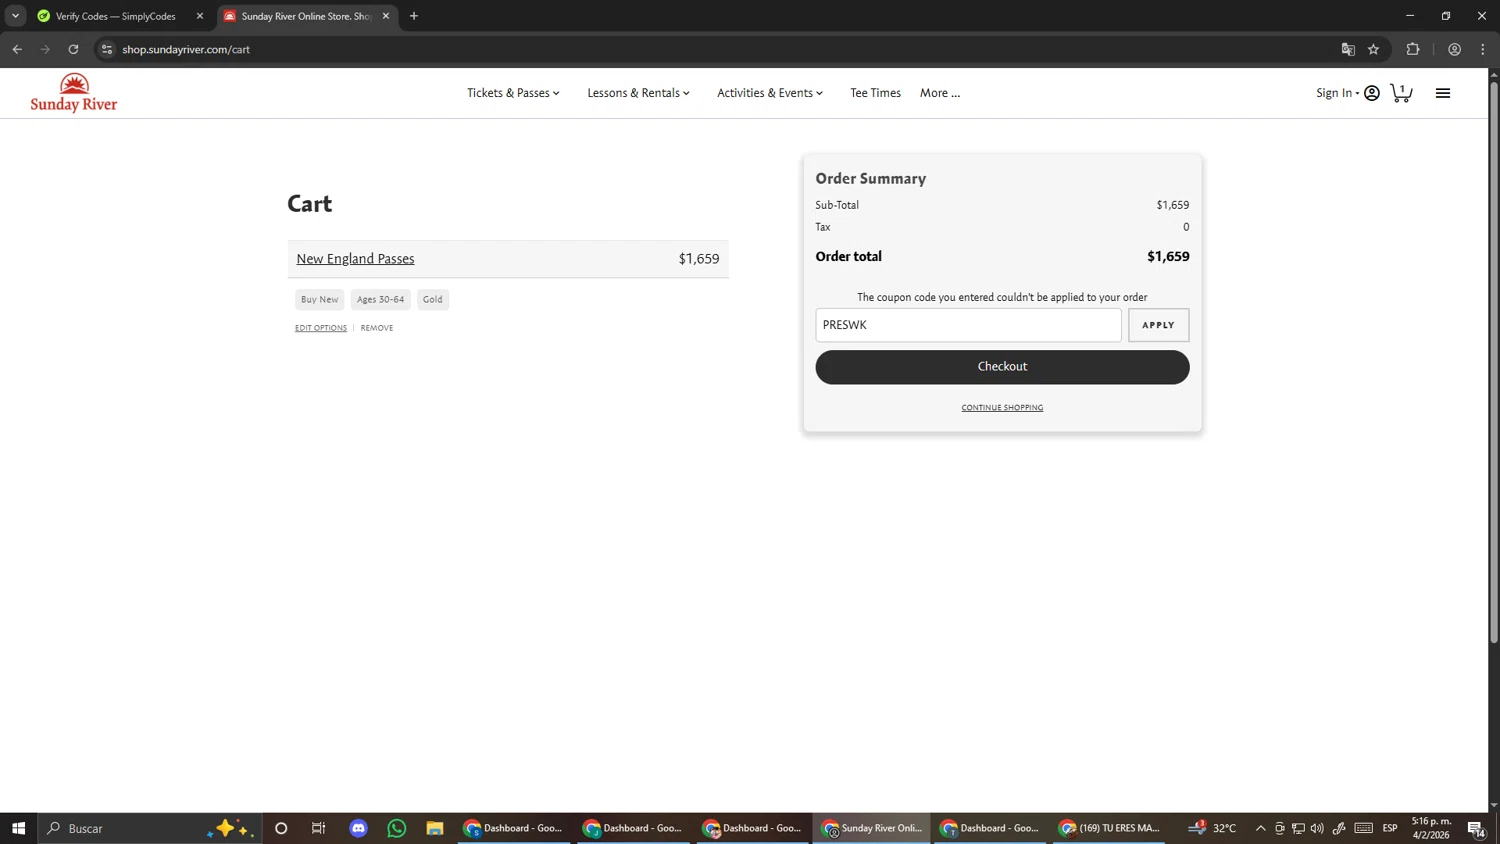The height and width of the screenshot is (844, 1500).
Task: Reload the page with refresh icon
Action: pos(73,49)
